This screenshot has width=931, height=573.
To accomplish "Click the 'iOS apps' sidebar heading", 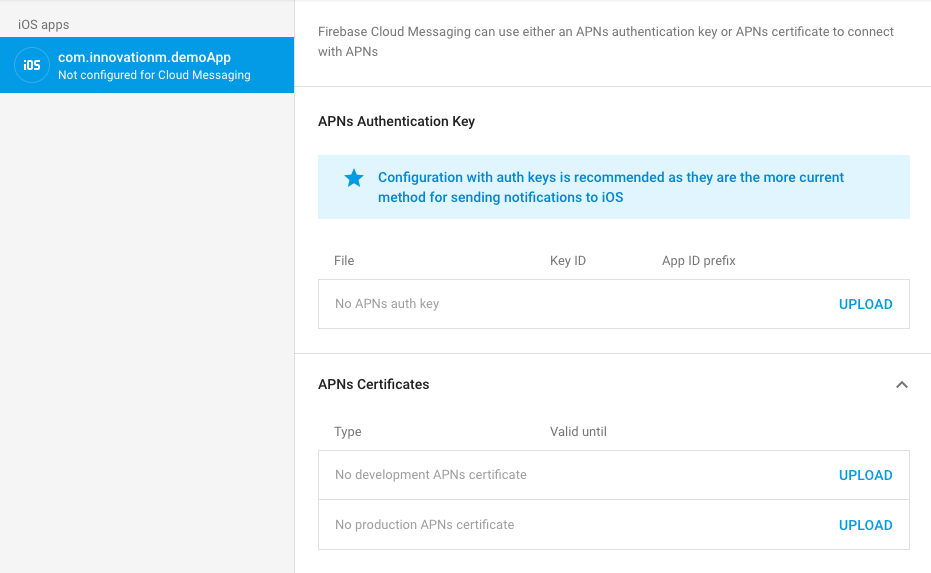I will [44, 24].
